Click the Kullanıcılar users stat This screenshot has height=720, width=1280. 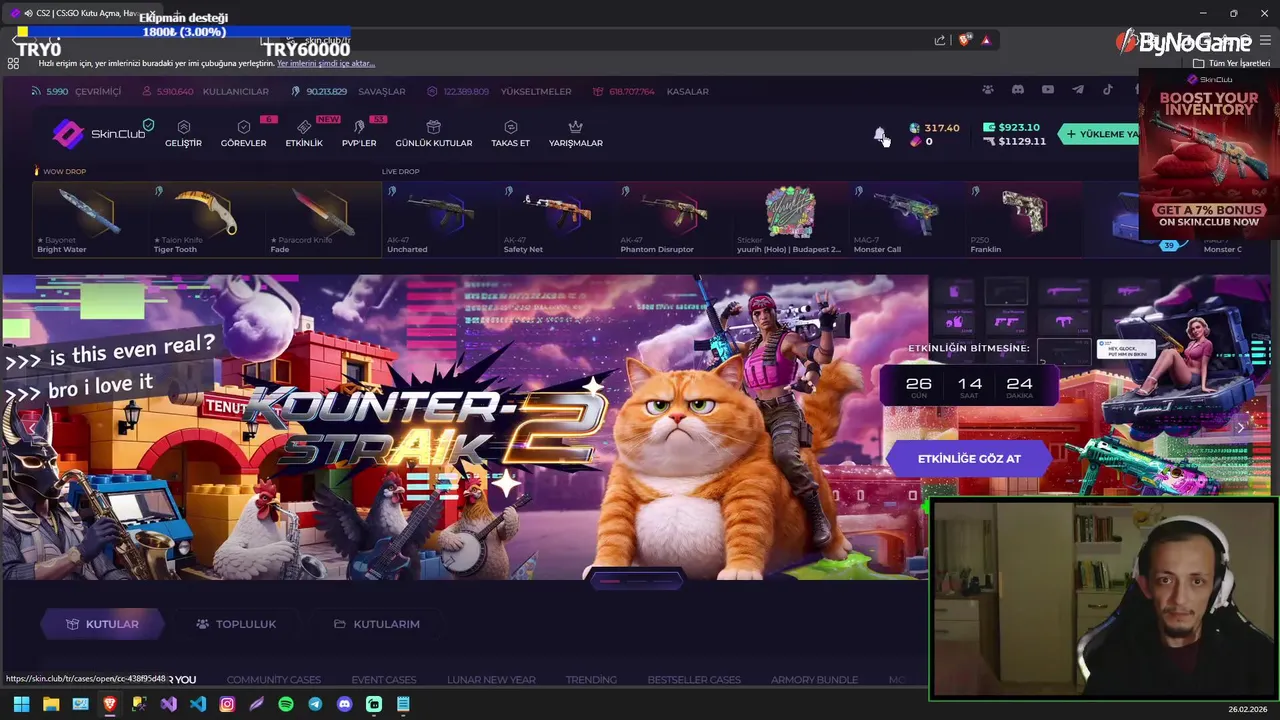pyautogui.click(x=205, y=91)
